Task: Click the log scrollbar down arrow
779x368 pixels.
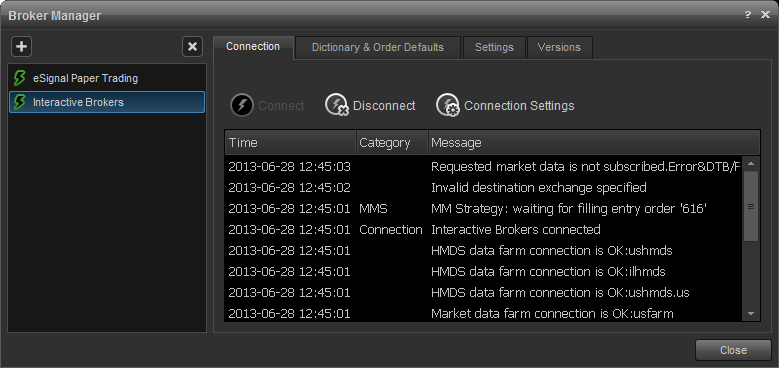Action: click(751, 313)
